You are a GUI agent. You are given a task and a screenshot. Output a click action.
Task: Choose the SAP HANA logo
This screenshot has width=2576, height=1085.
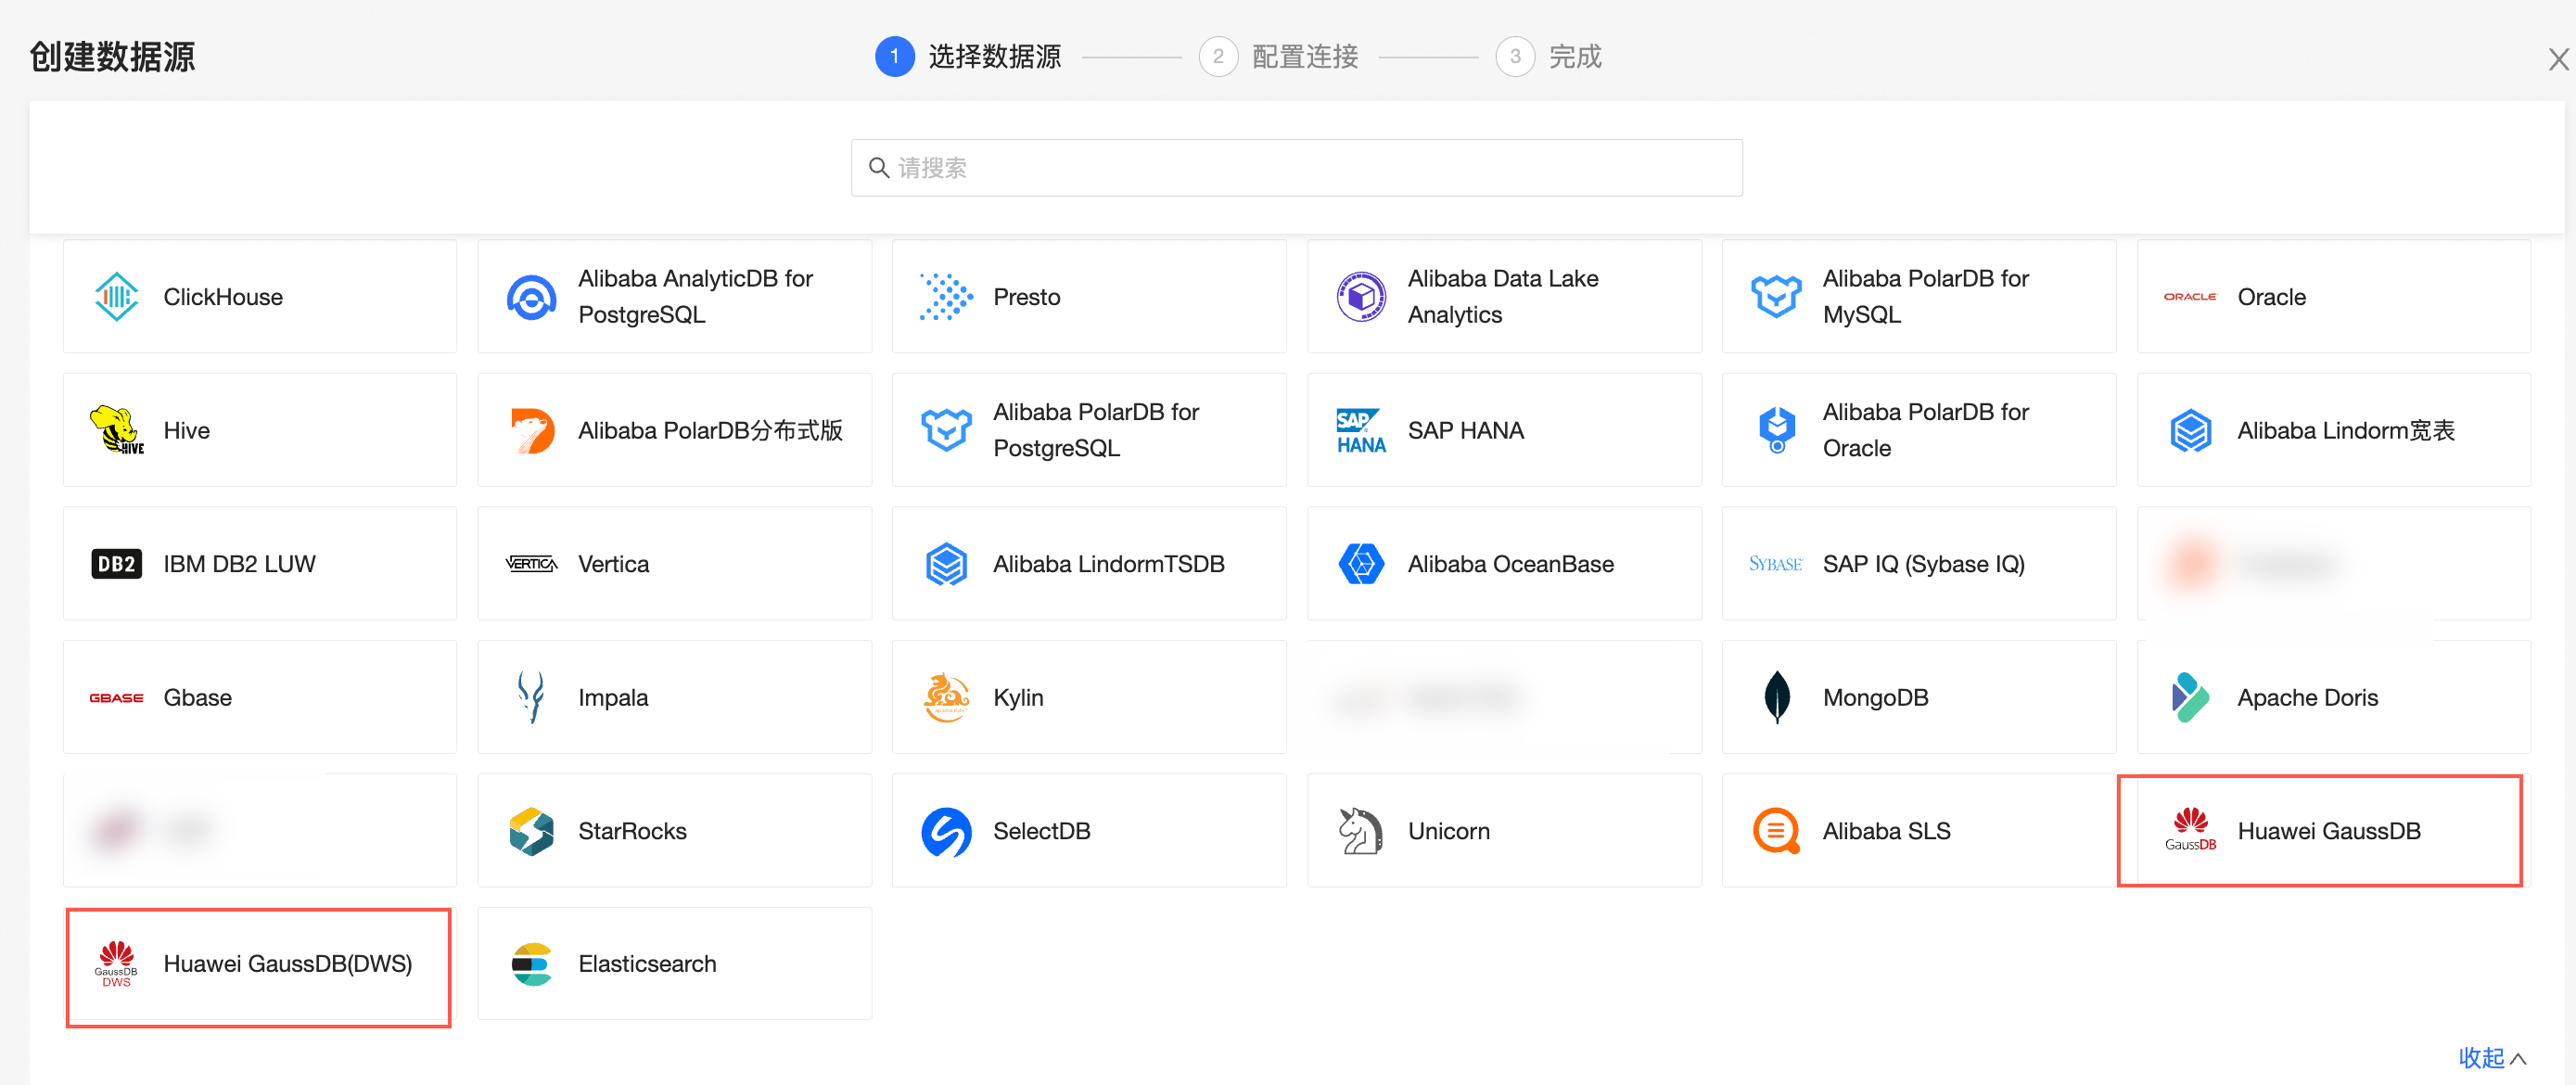pyautogui.click(x=1361, y=431)
